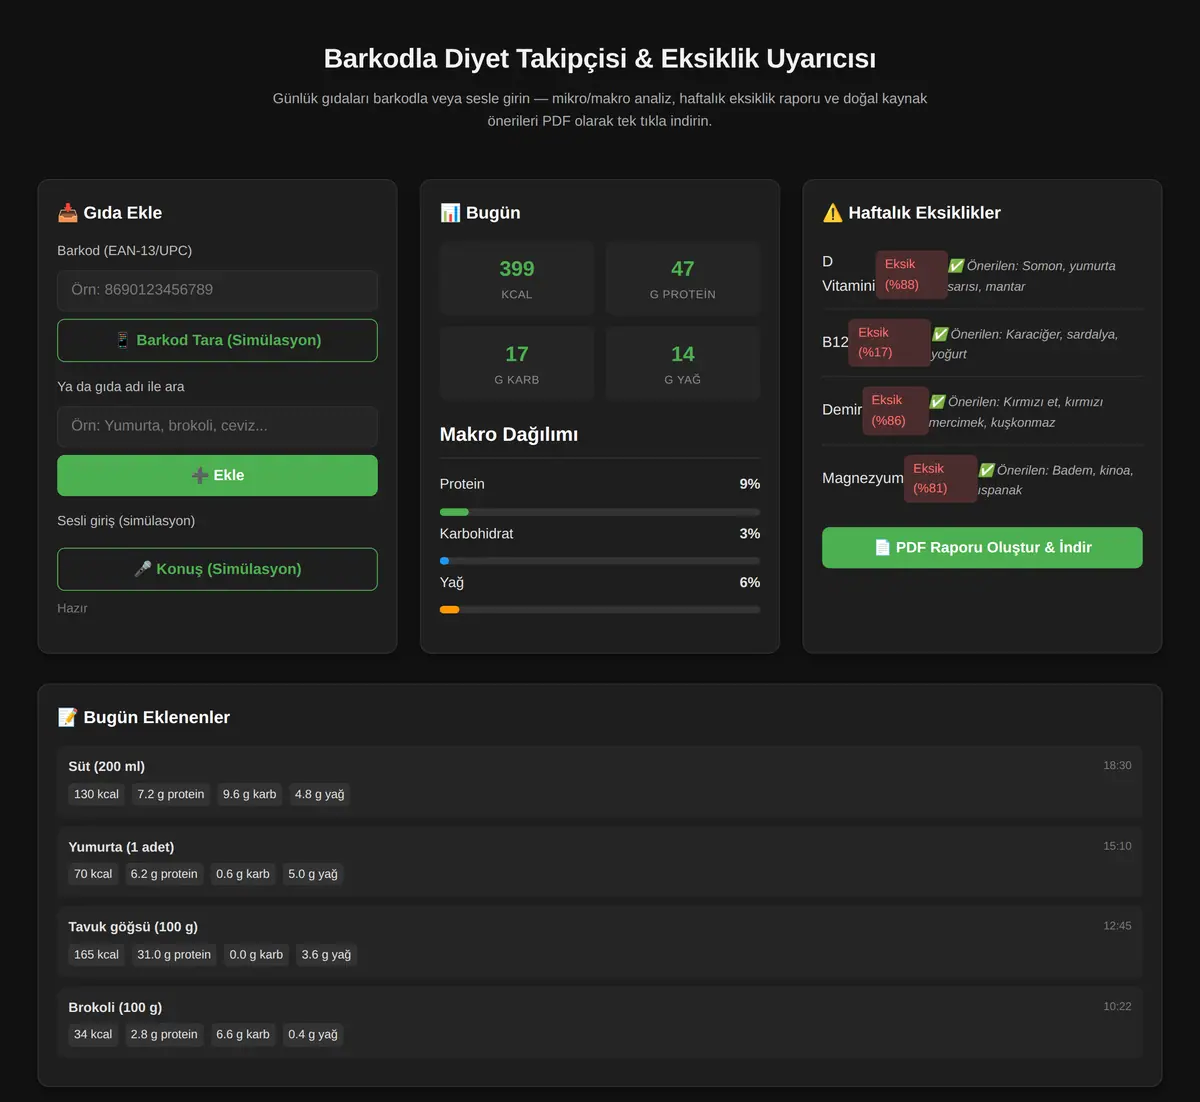
Task: Click the 0.0 g karb tag
Action: [x=256, y=955]
